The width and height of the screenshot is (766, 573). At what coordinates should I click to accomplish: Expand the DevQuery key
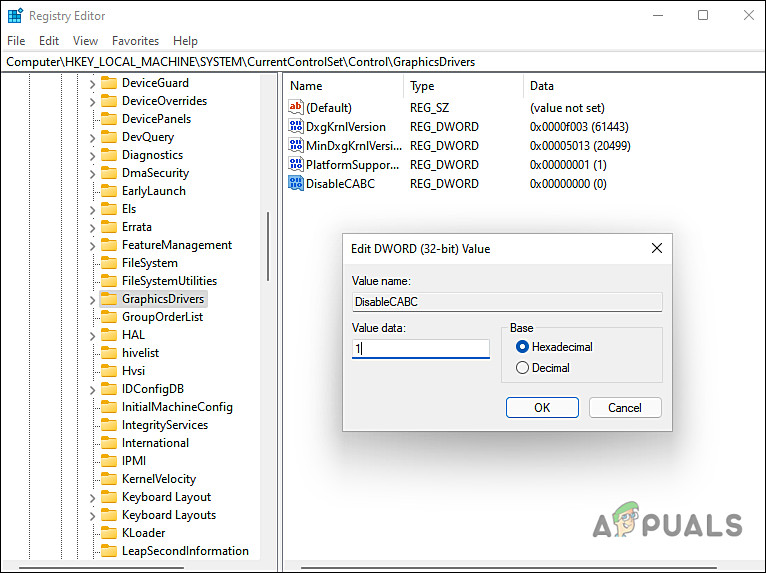coord(92,138)
